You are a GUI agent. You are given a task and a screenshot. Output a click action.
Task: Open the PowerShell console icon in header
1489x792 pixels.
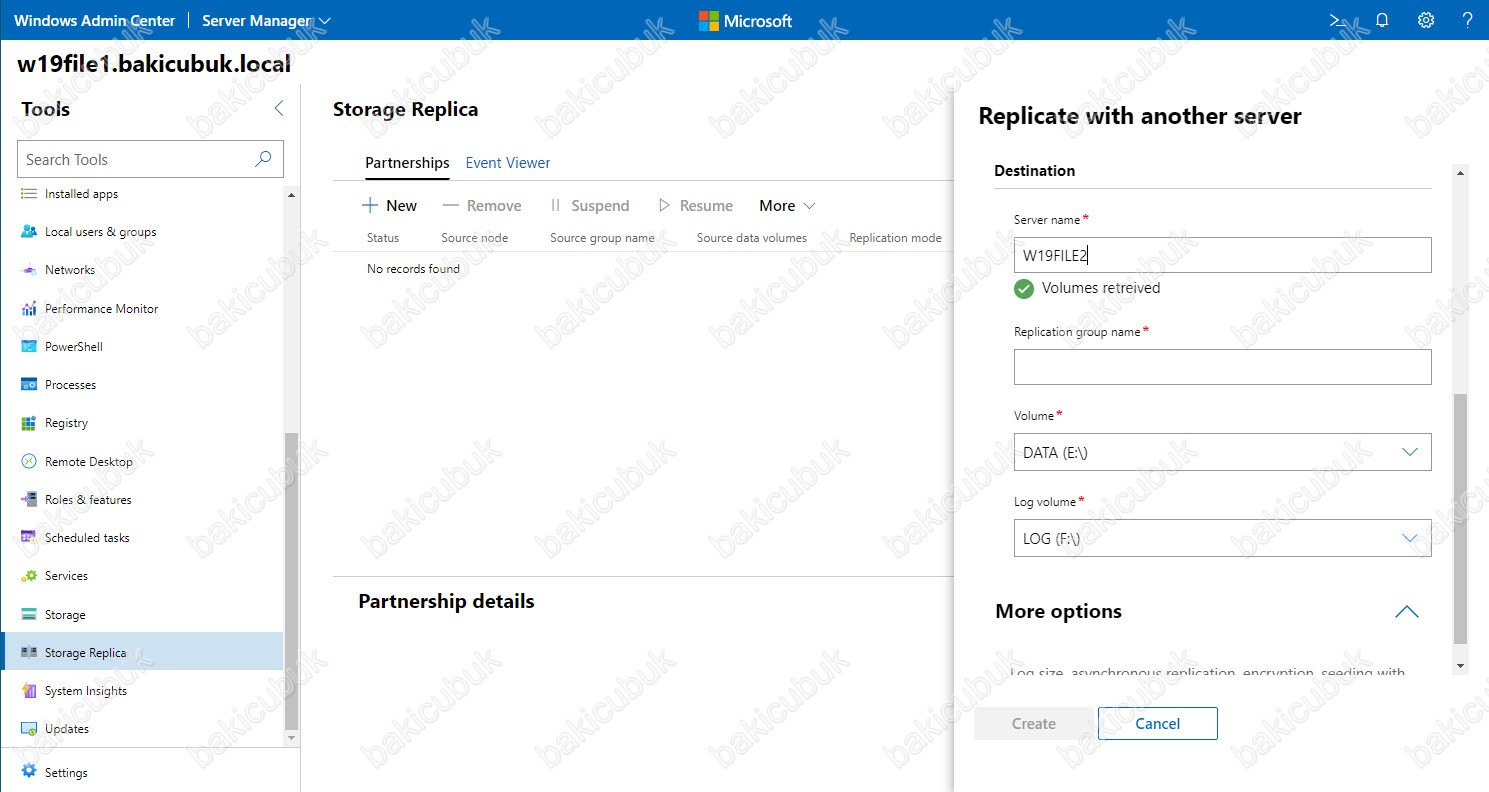[1338, 20]
